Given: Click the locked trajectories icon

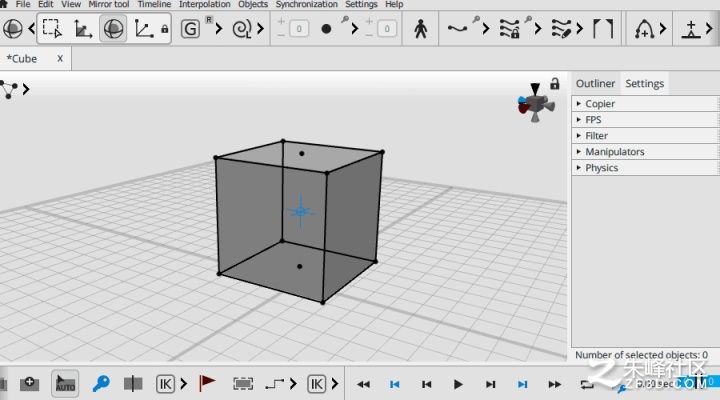Looking at the screenshot, I should click(510, 29).
